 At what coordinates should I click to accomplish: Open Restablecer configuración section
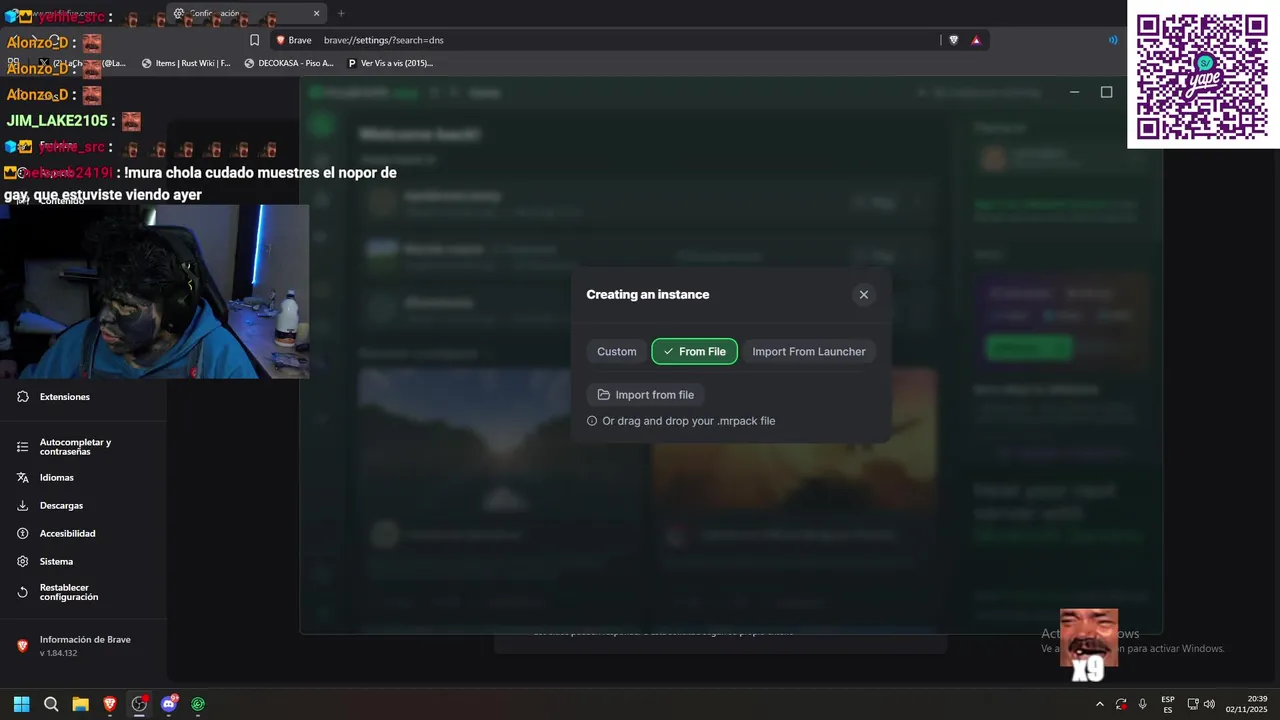point(68,592)
